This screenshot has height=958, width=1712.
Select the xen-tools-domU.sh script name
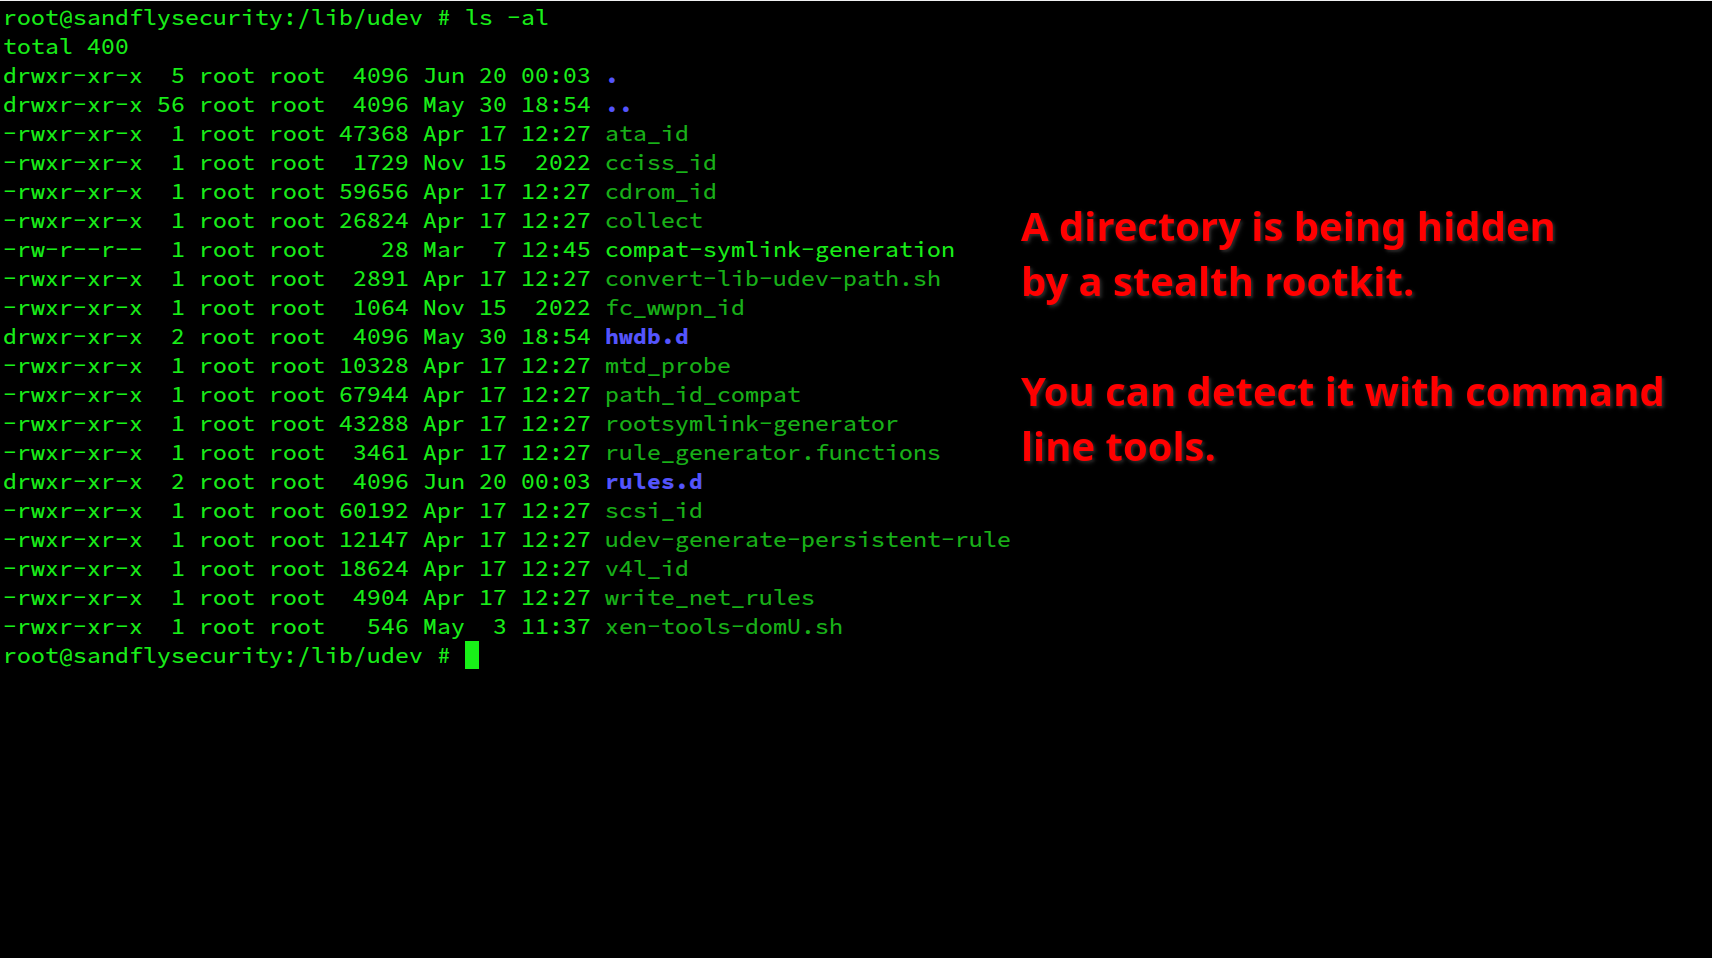(722, 626)
